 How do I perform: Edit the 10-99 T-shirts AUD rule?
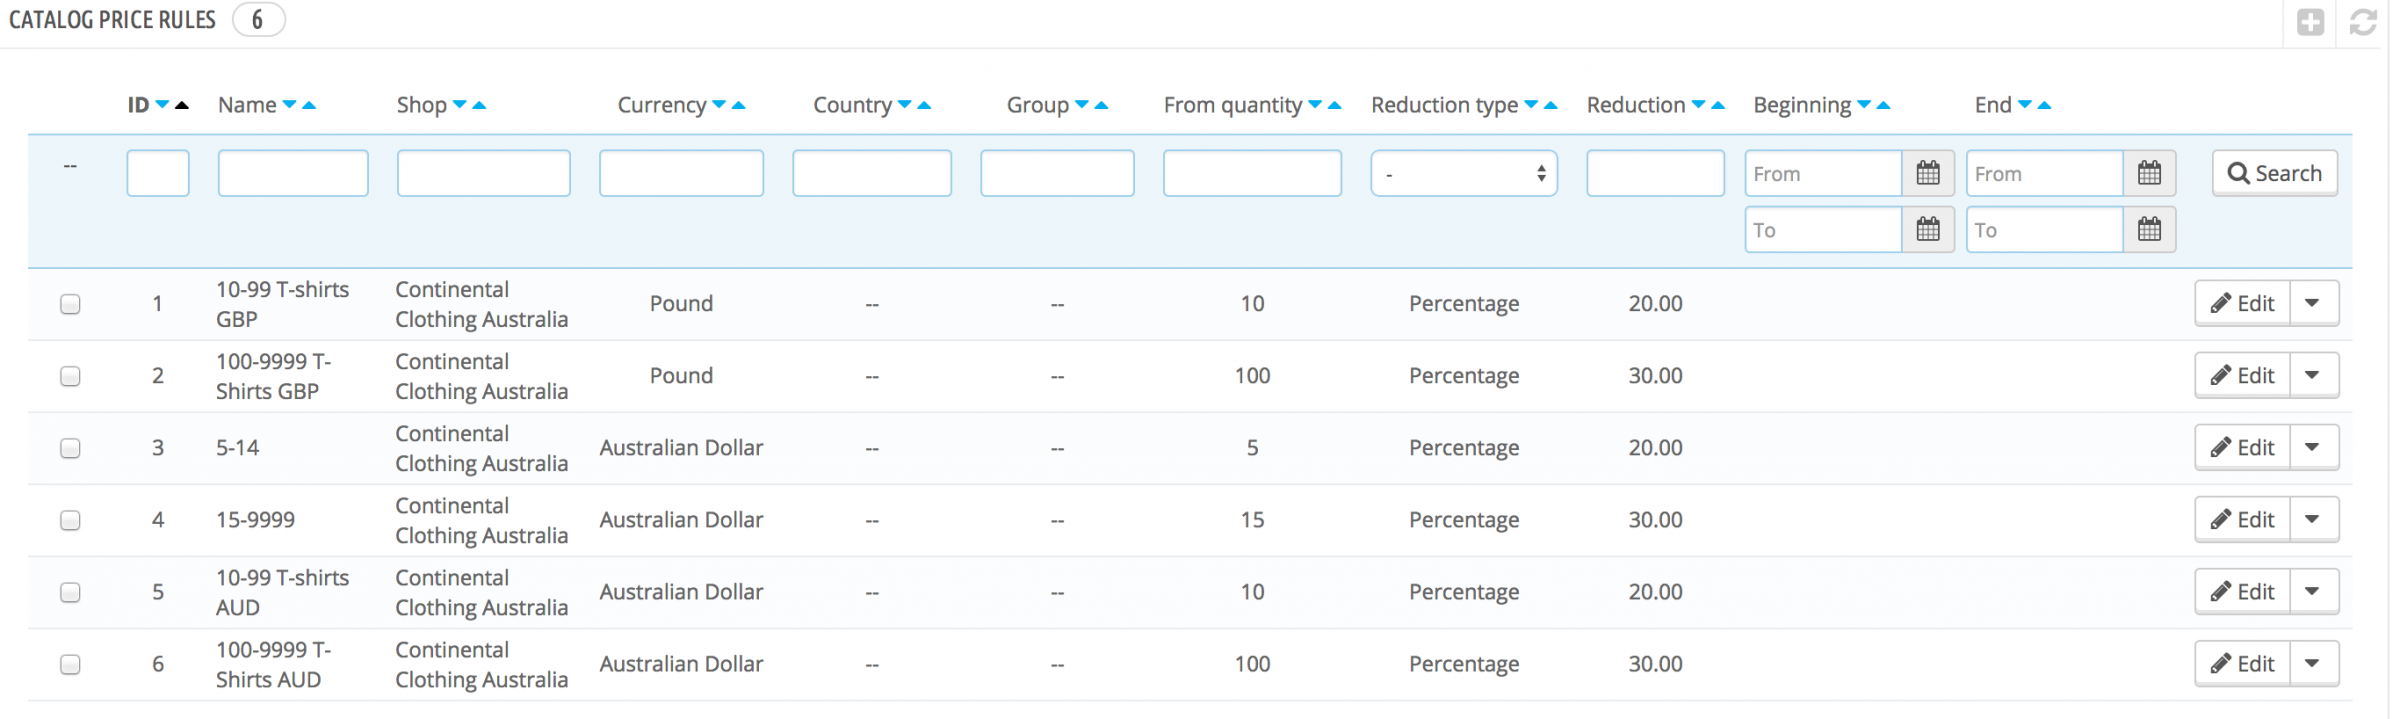[2242, 592]
